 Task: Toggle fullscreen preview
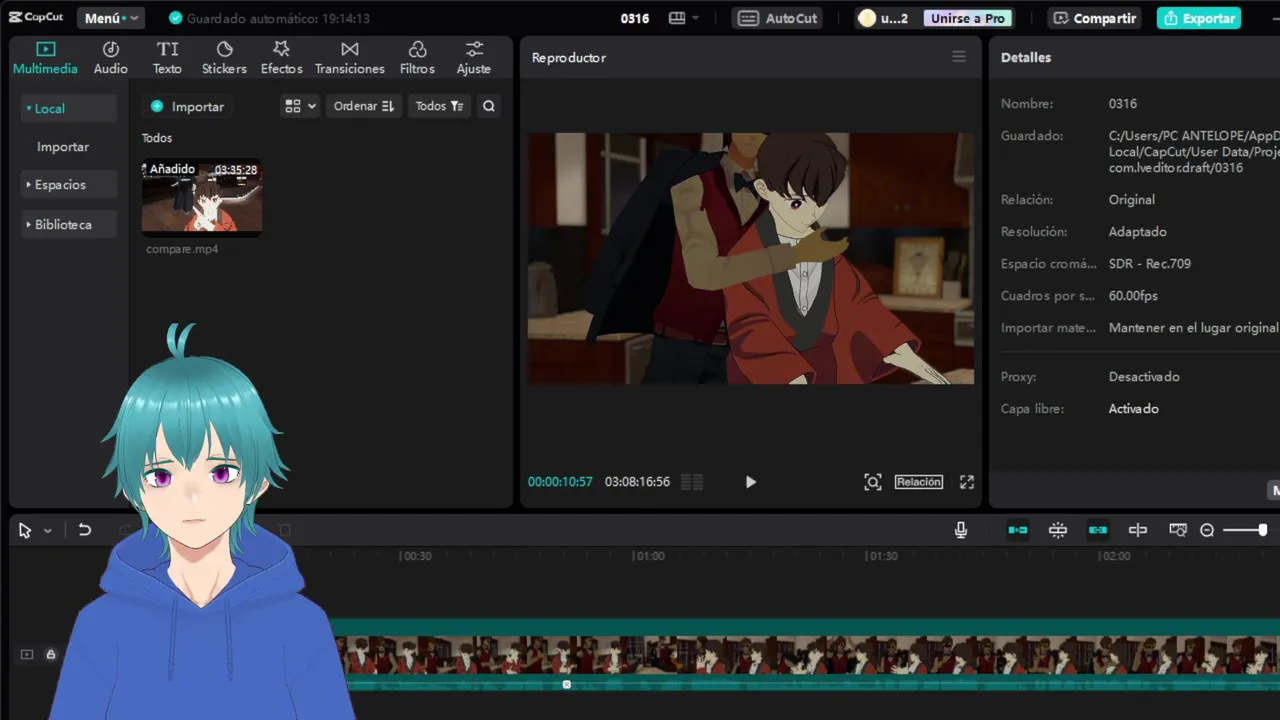(967, 482)
